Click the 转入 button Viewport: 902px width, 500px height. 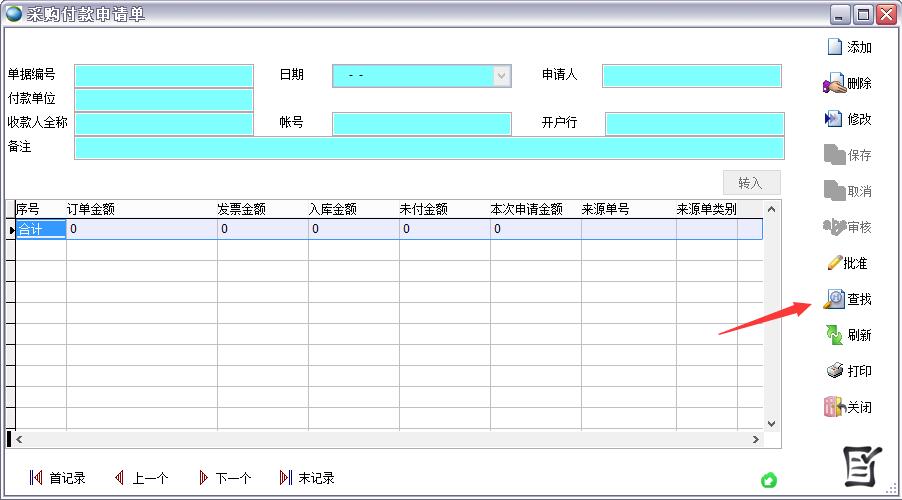tap(750, 183)
